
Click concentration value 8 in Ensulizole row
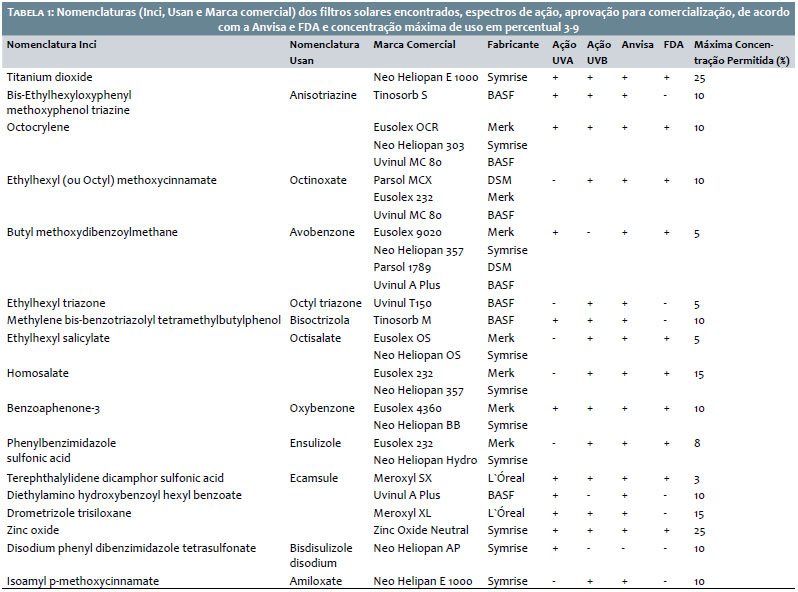(x=697, y=443)
